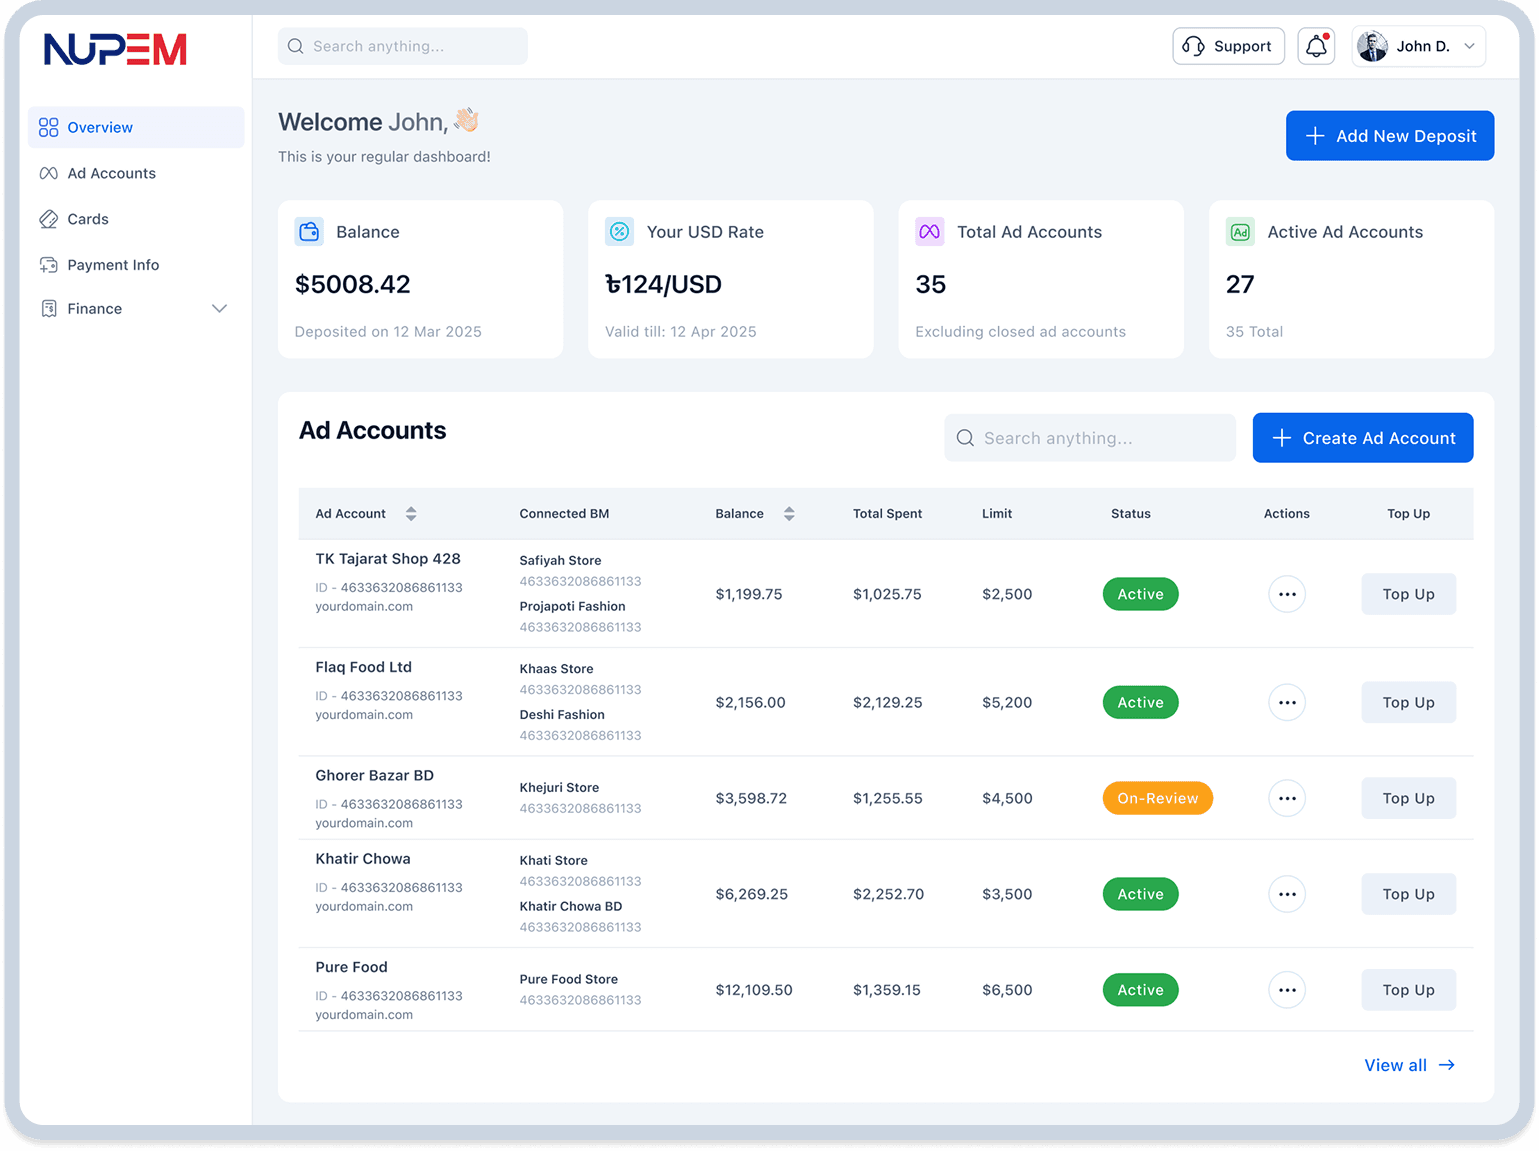The height and width of the screenshot is (1151, 1539).
Task: Sort table by Balance column
Action: click(x=789, y=514)
